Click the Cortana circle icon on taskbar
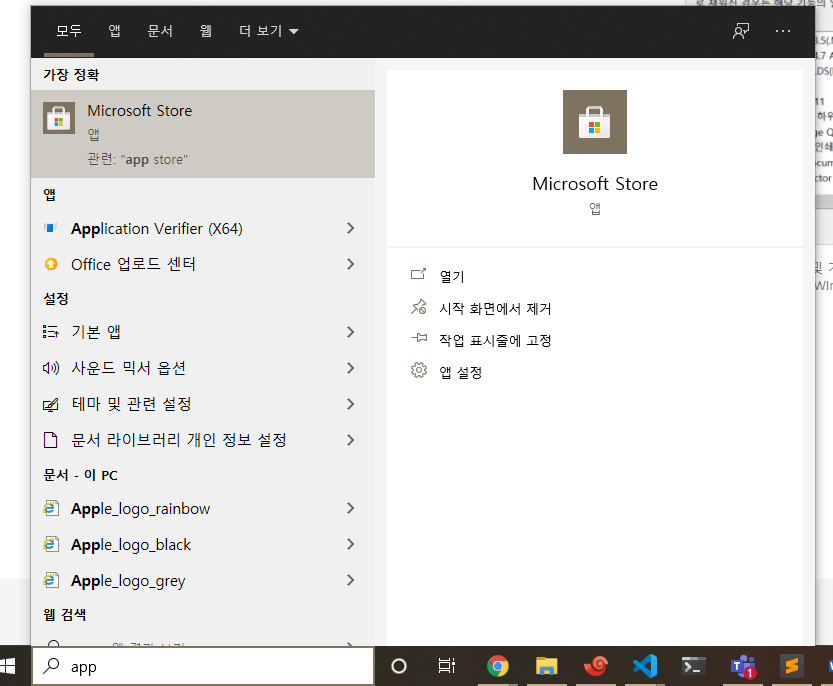The image size is (833, 686). click(x=398, y=666)
